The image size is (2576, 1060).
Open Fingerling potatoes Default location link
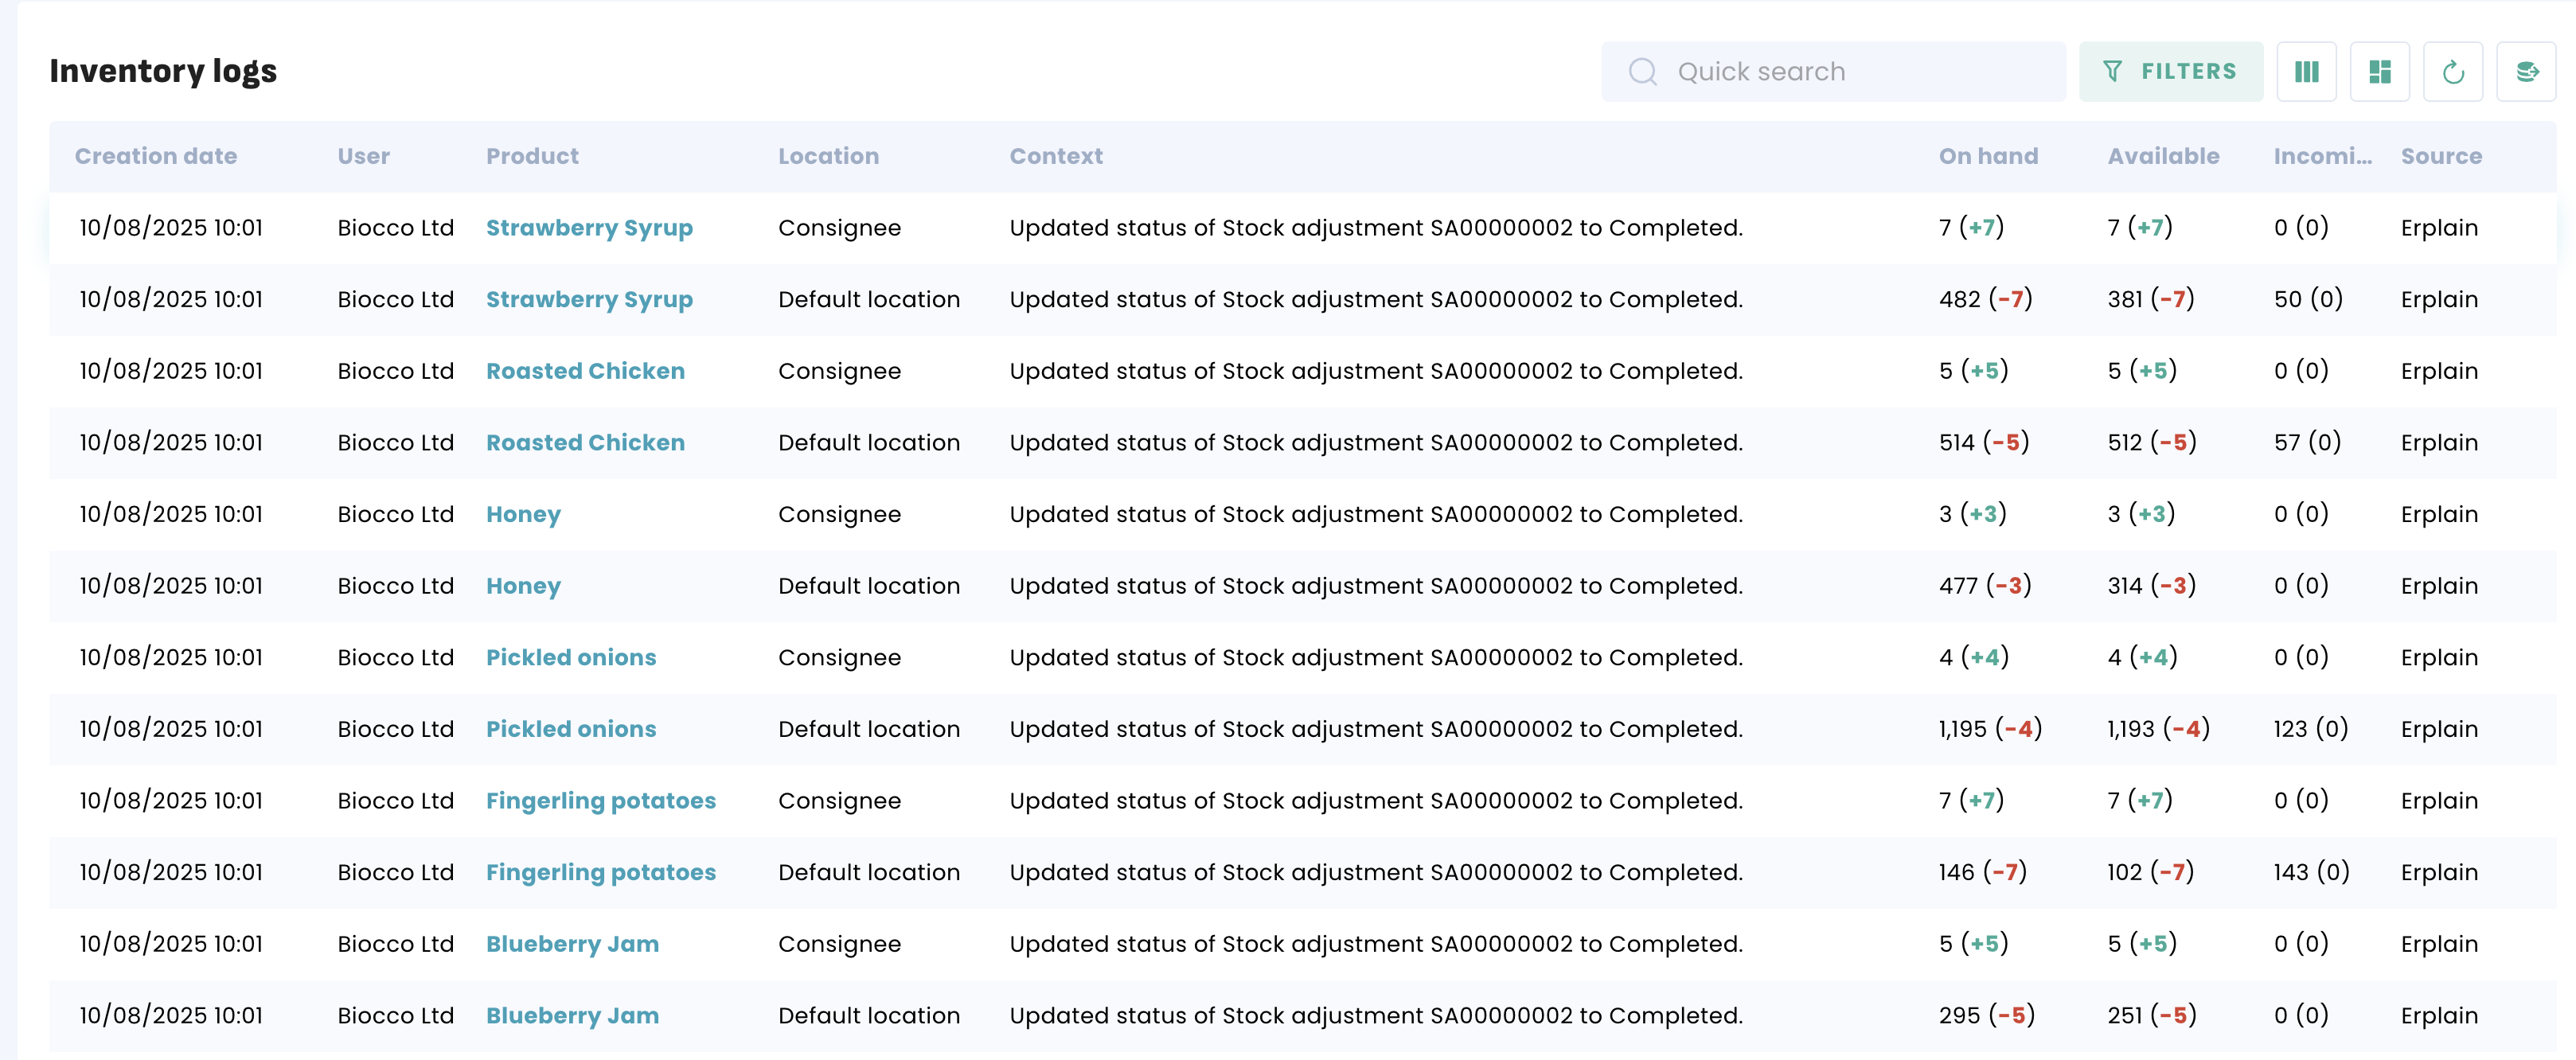click(600, 873)
